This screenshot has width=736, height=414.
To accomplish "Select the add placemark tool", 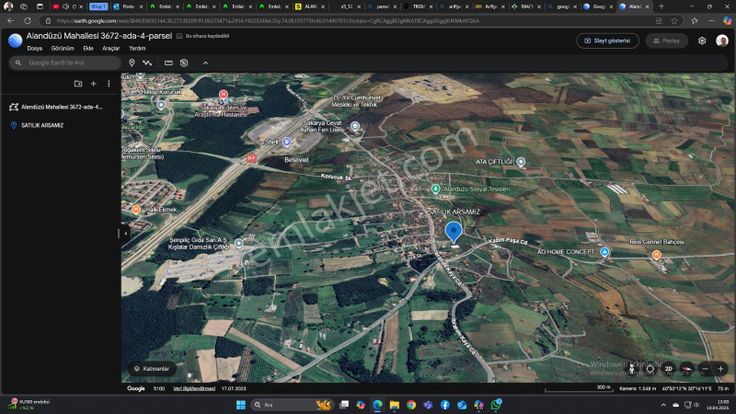I will click(132, 63).
